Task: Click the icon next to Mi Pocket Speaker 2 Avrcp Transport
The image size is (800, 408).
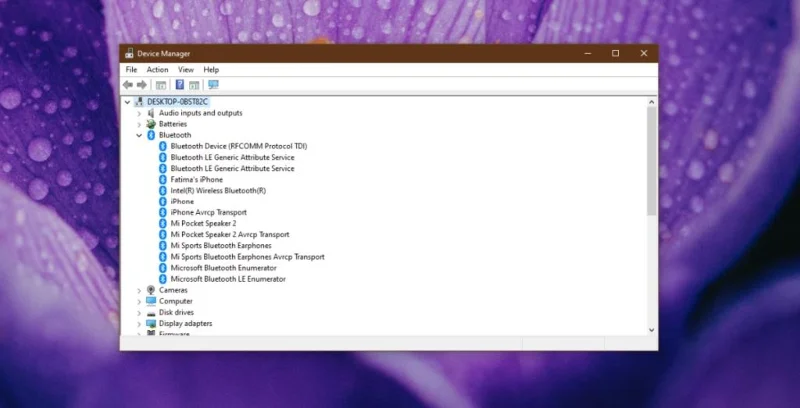Action: coord(163,235)
